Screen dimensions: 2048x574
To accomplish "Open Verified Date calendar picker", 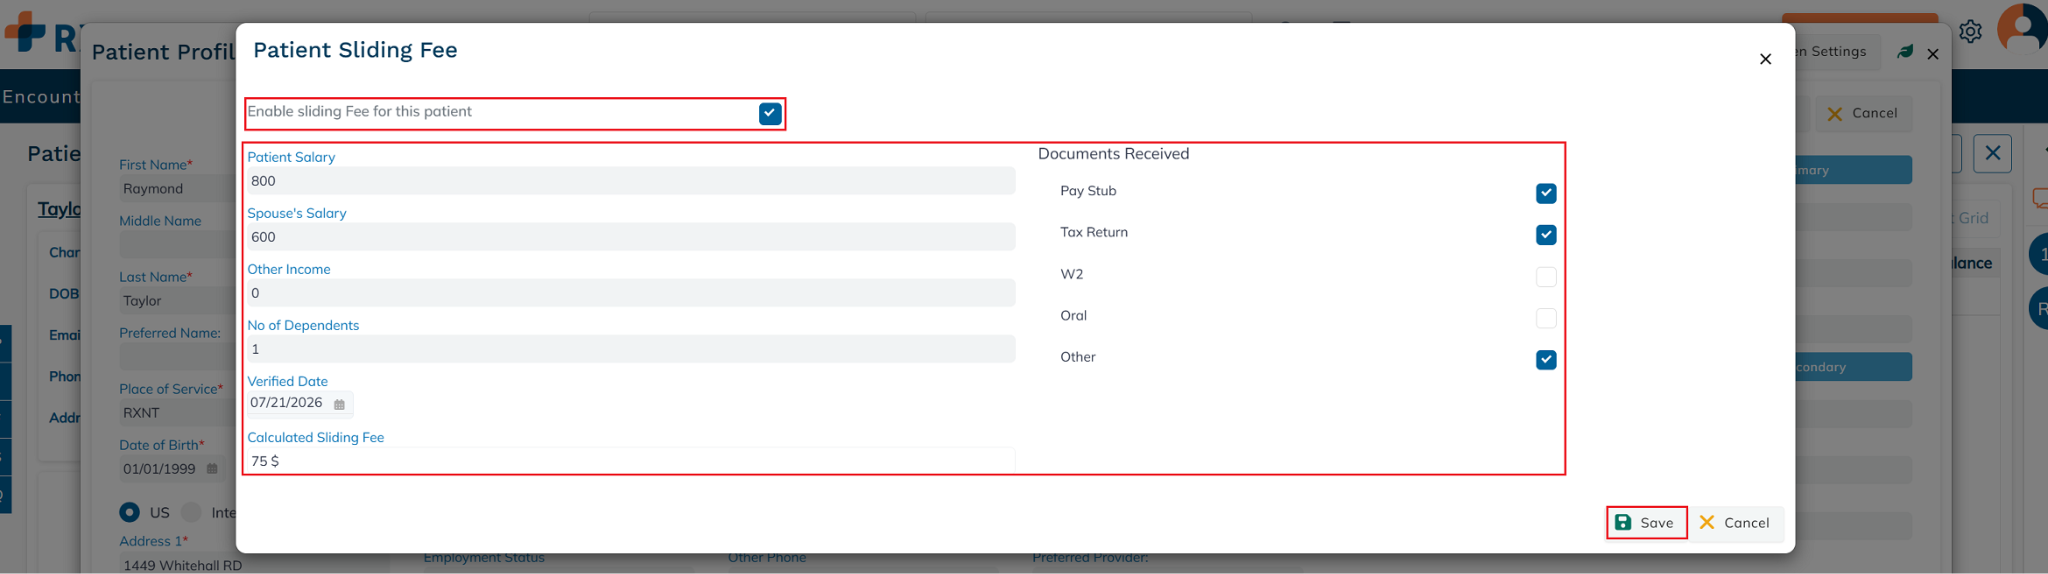I will point(339,404).
